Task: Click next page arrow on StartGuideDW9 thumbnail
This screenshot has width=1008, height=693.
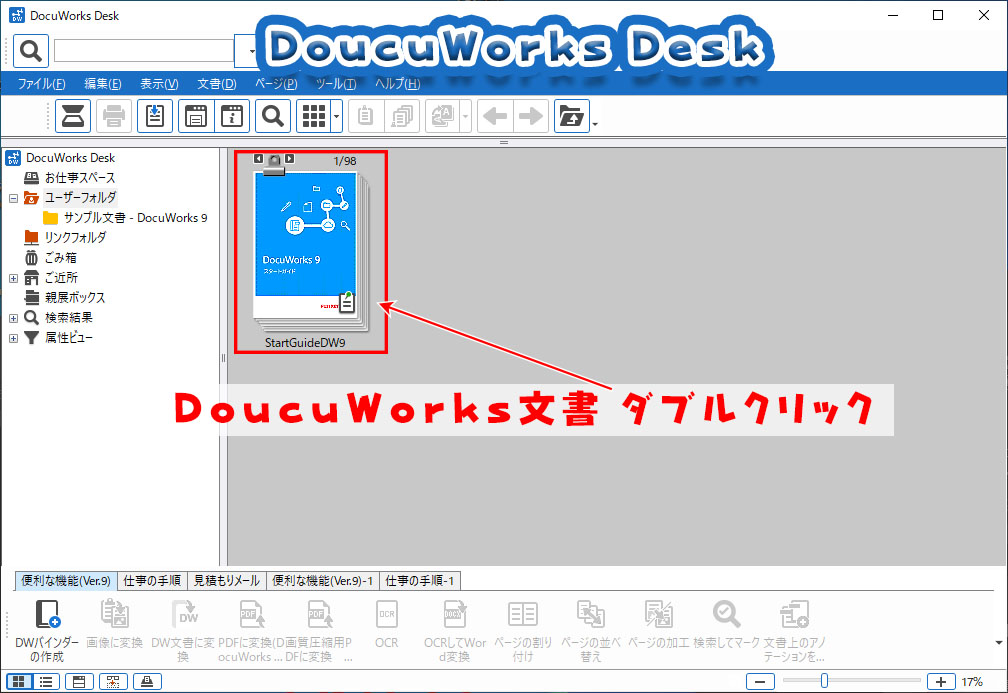Action: (x=289, y=159)
